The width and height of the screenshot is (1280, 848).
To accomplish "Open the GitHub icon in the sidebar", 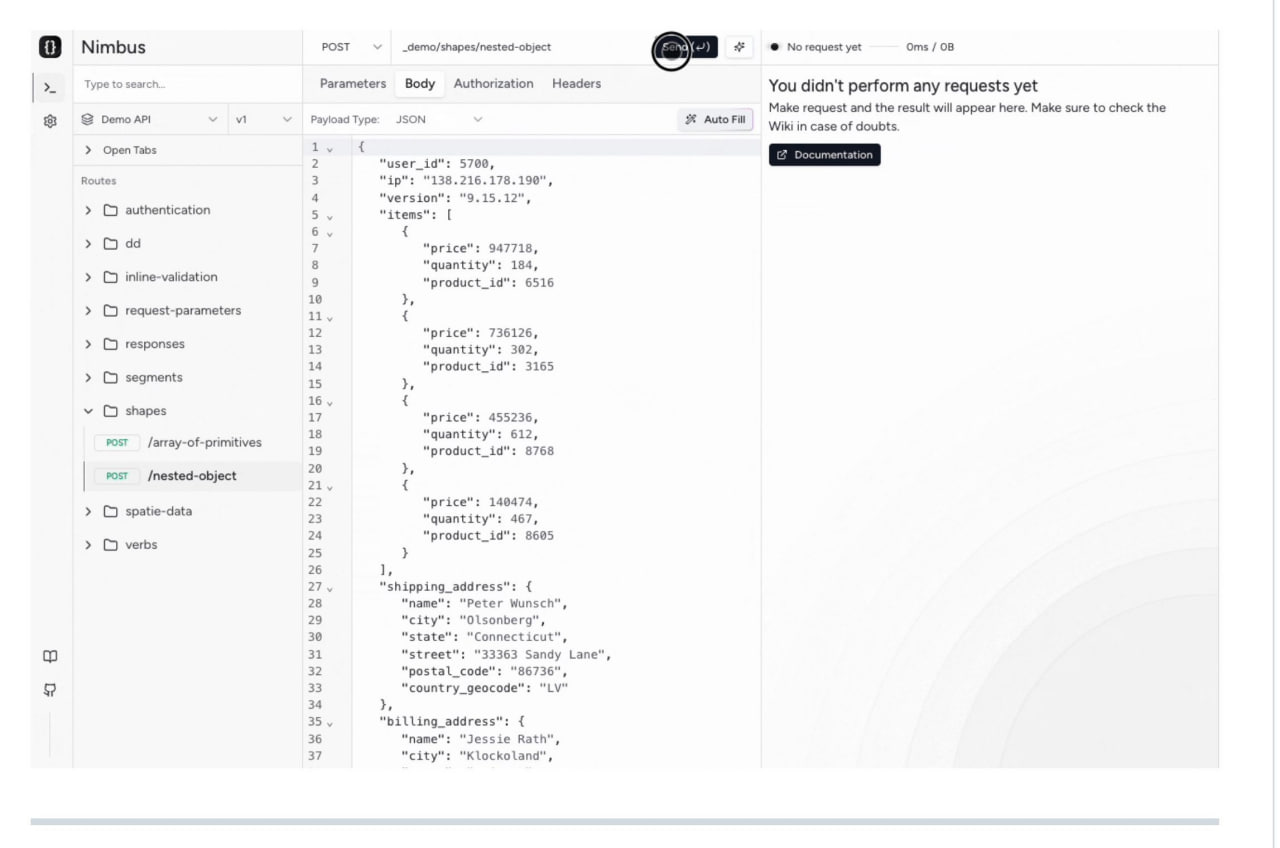I will pos(50,691).
